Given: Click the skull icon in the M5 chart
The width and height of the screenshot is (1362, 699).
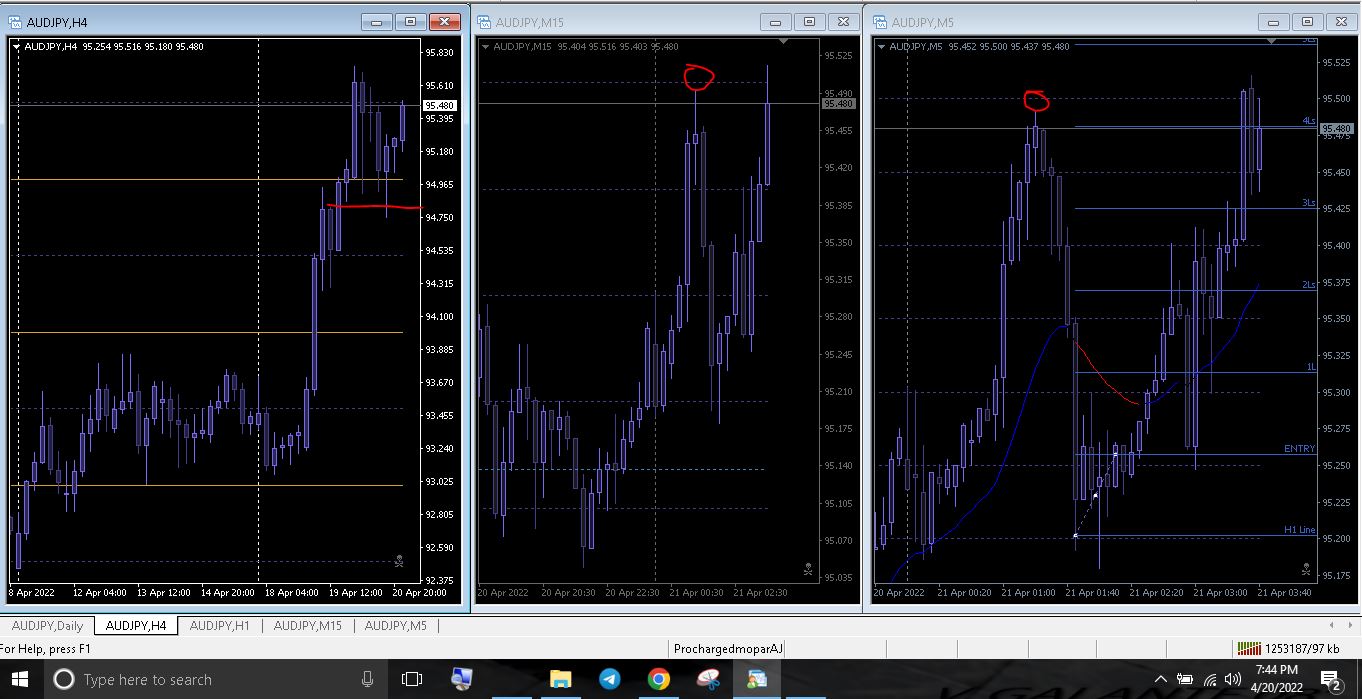Looking at the screenshot, I should 1305,569.
